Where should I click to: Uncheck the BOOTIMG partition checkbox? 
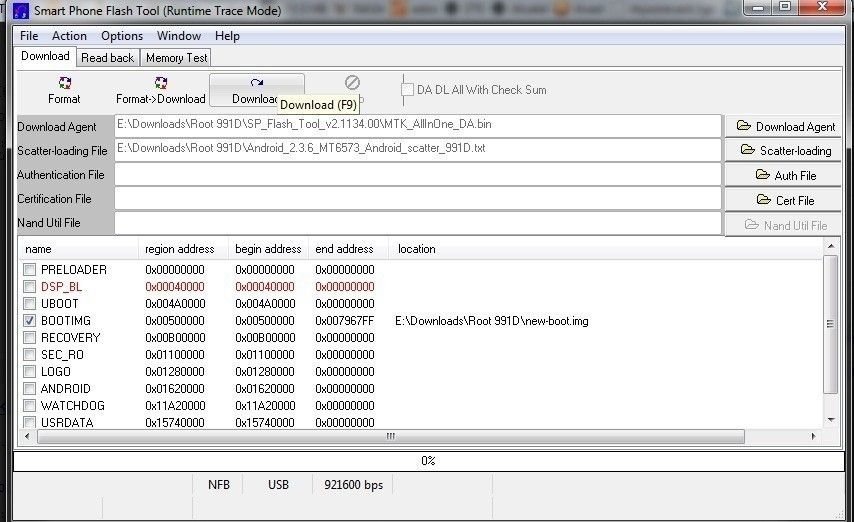click(x=29, y=320)
